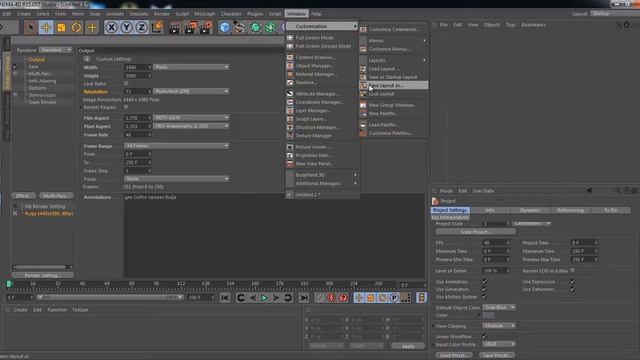
Task: Choose Save Layout as... menu entry
Action: [x=393, y=85]
